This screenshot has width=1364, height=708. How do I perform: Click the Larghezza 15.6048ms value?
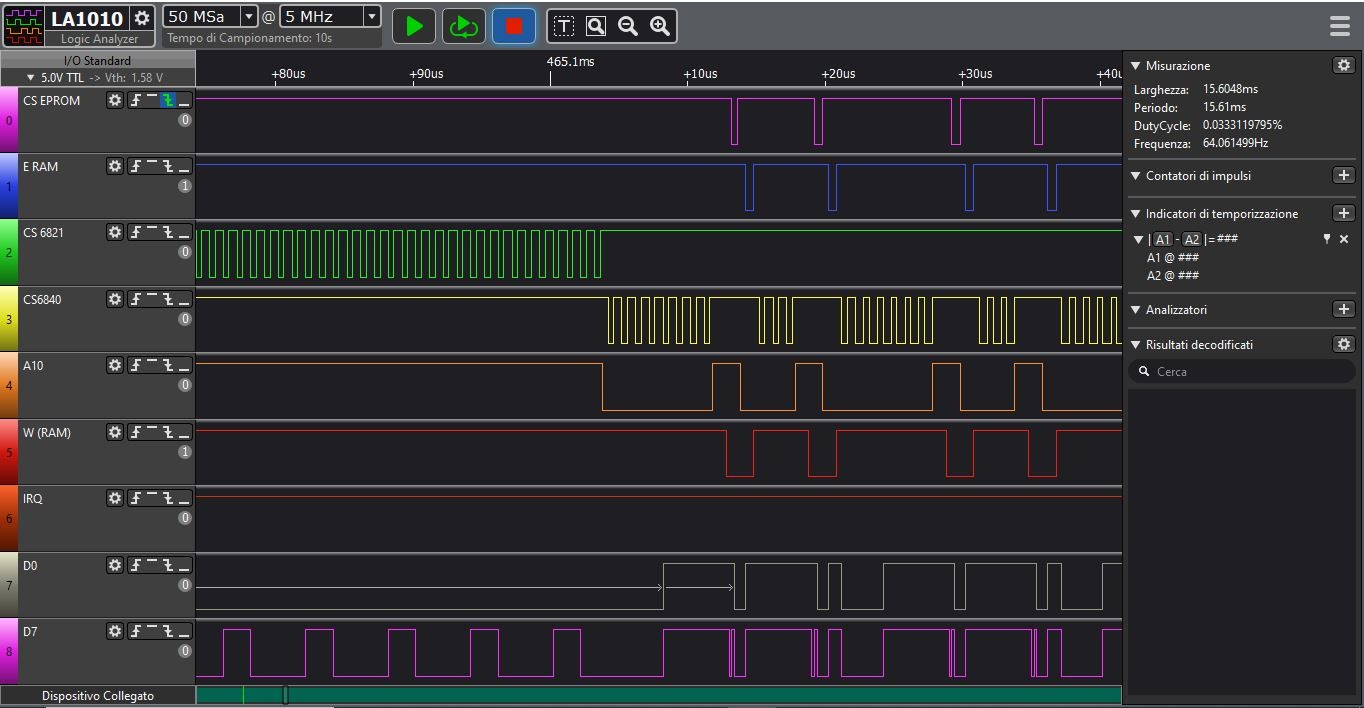click(x=1230, y=89)
